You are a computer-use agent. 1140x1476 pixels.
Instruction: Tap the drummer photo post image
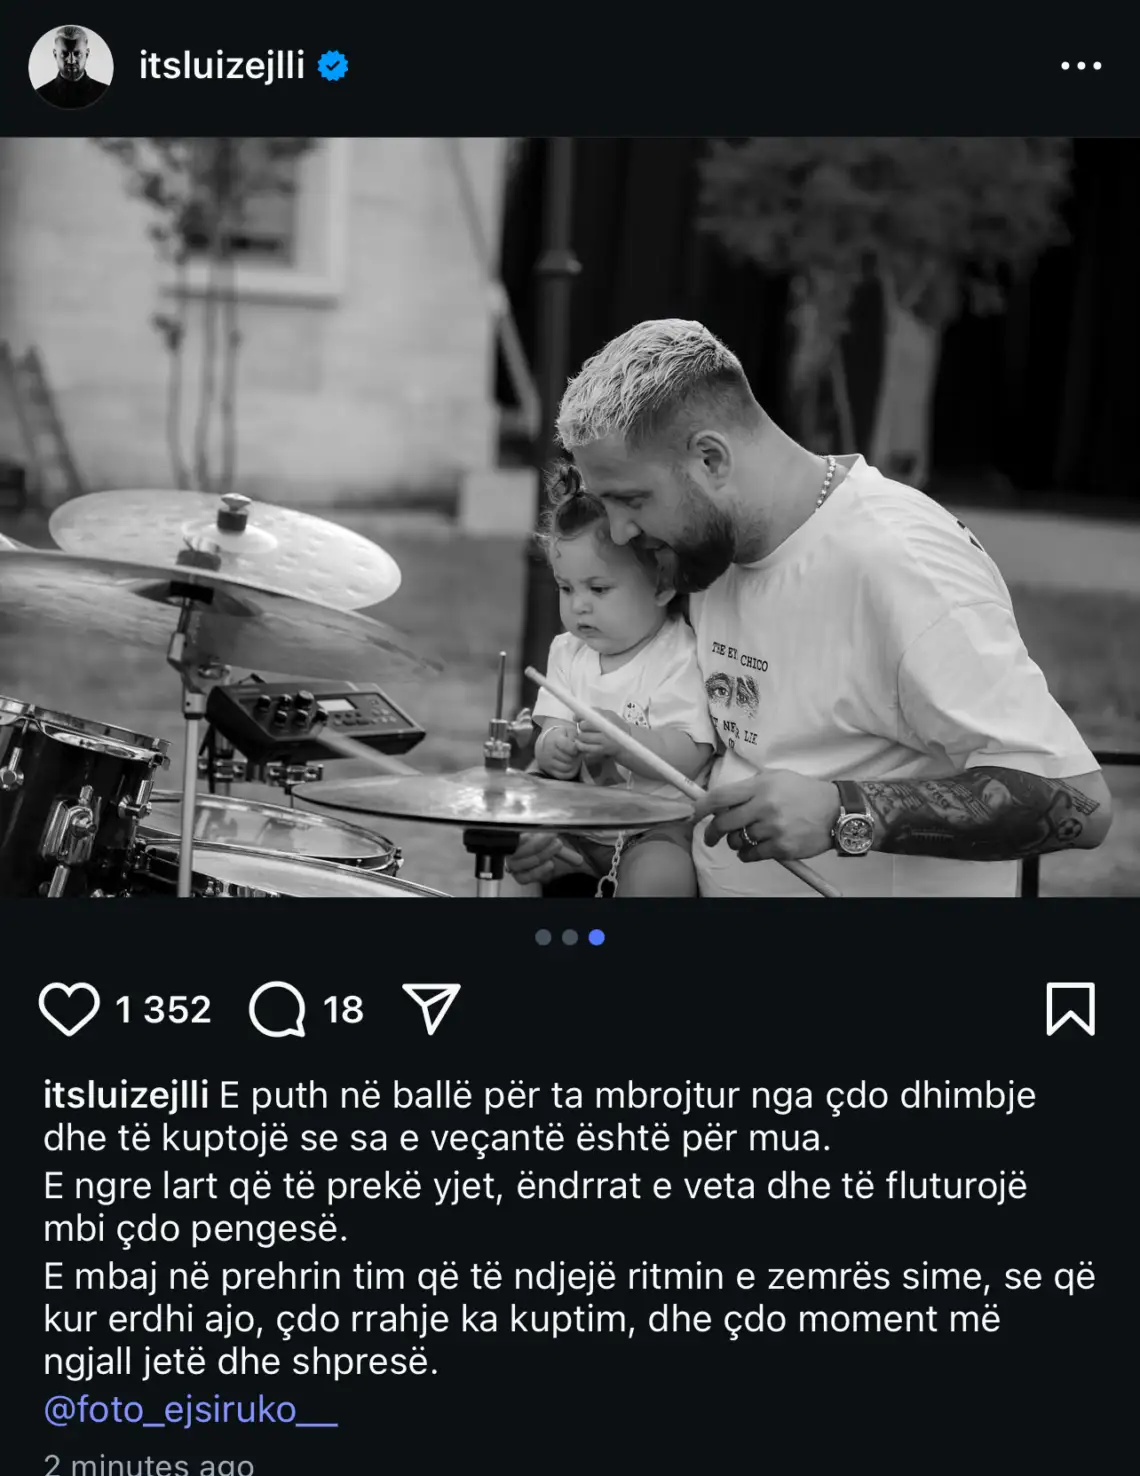tap(570, 517)
